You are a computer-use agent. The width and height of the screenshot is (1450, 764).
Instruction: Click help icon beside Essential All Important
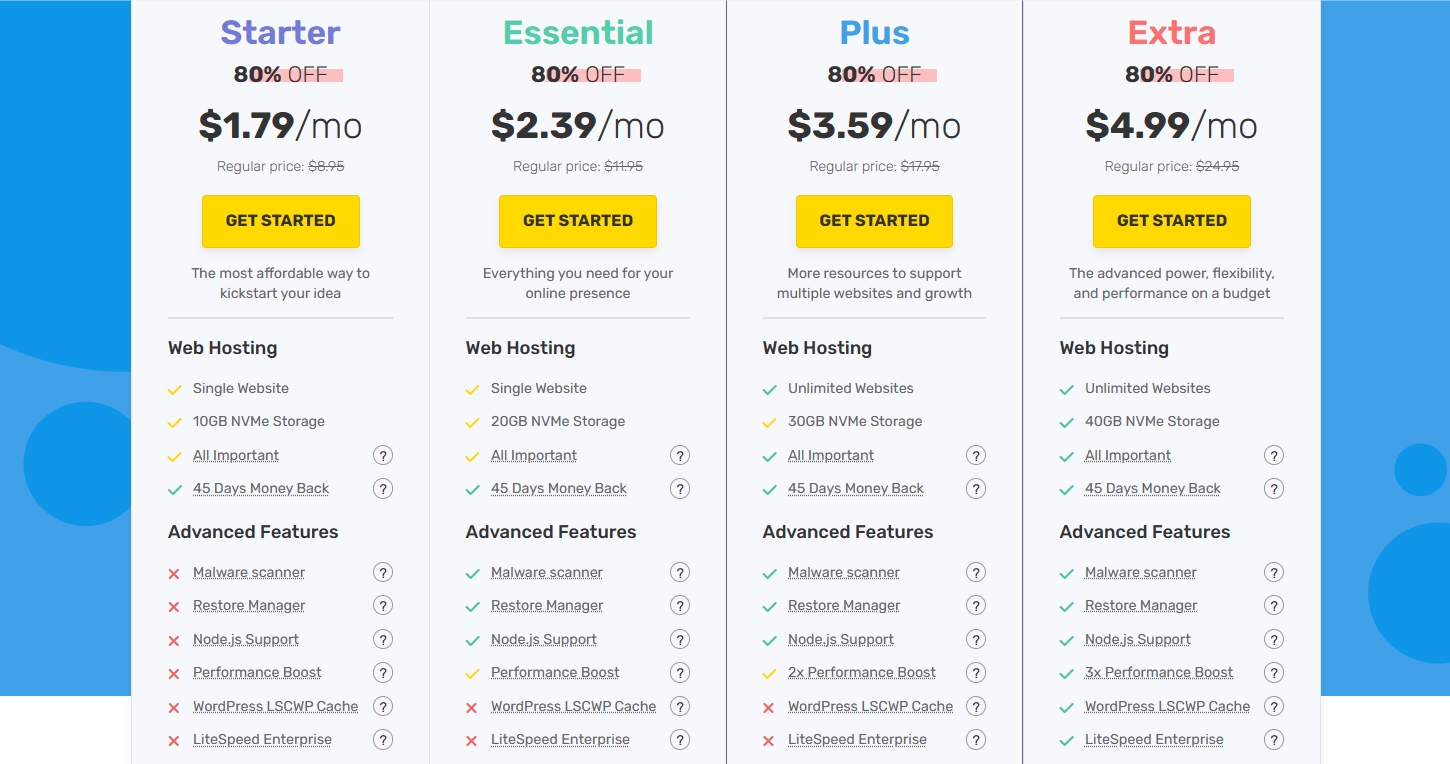[680, 456]
